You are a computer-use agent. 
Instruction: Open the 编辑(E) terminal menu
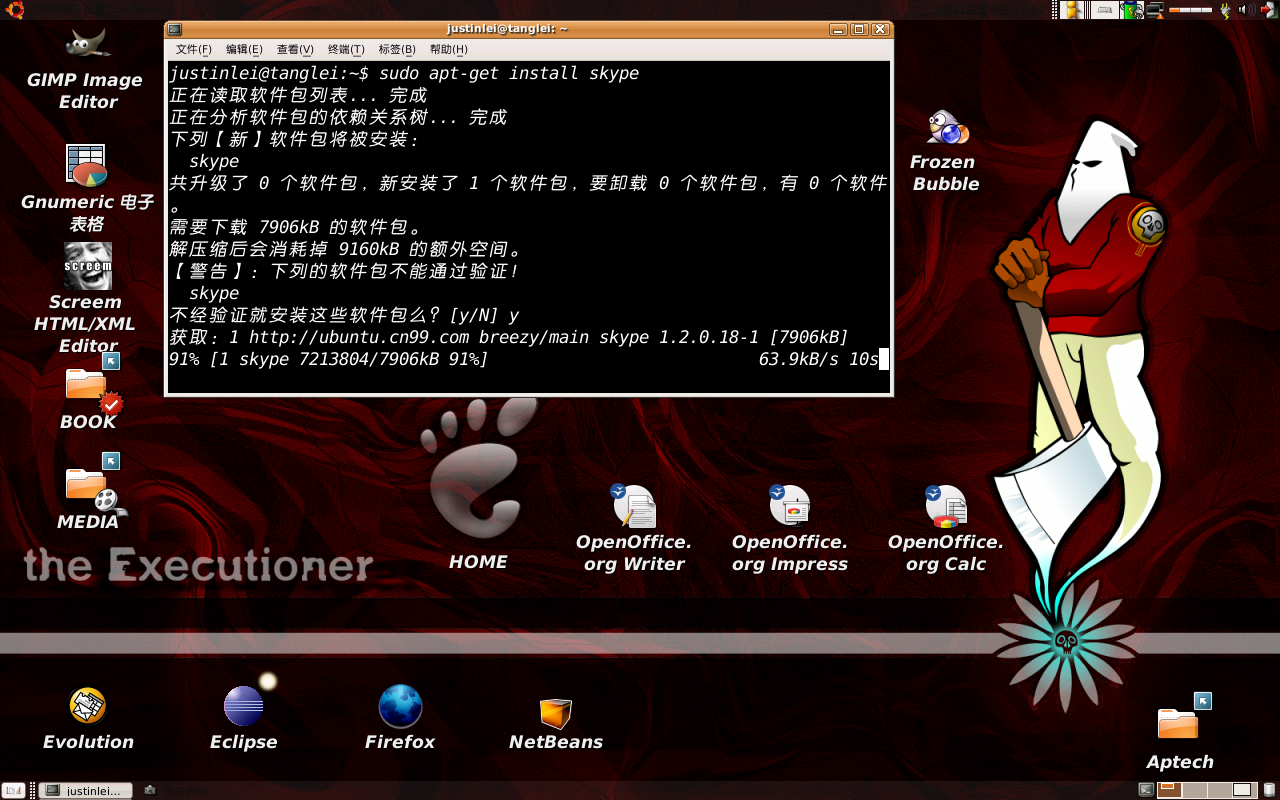pos(244,49)
